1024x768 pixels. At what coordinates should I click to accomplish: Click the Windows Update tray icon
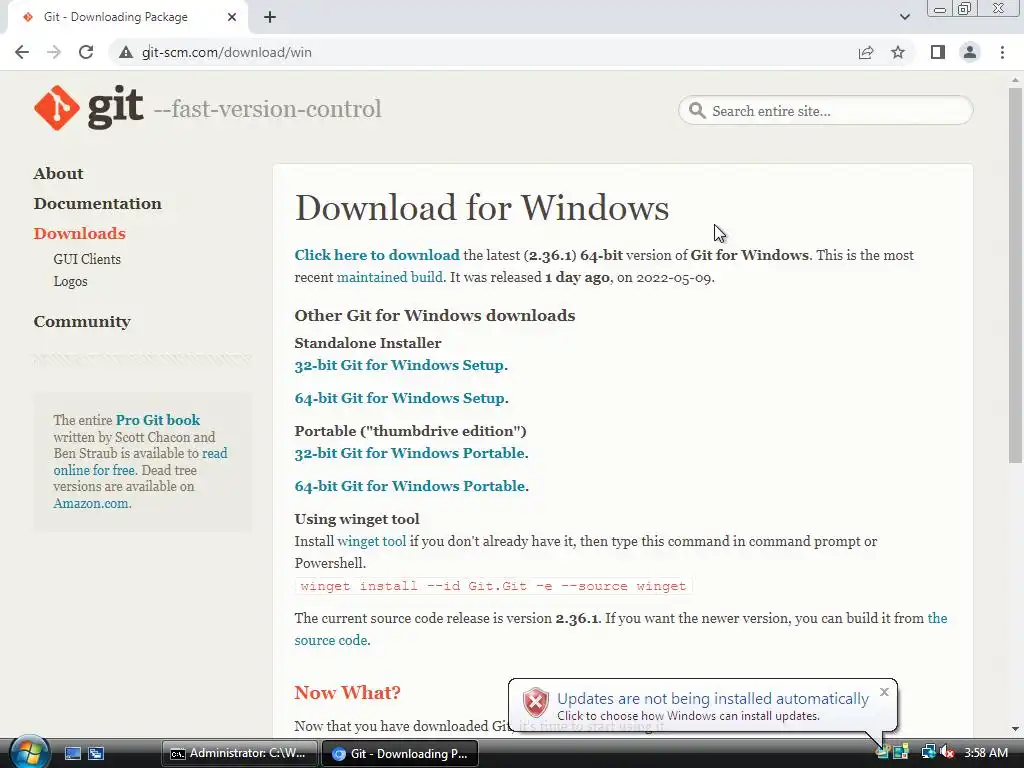(x=883, y=753)
